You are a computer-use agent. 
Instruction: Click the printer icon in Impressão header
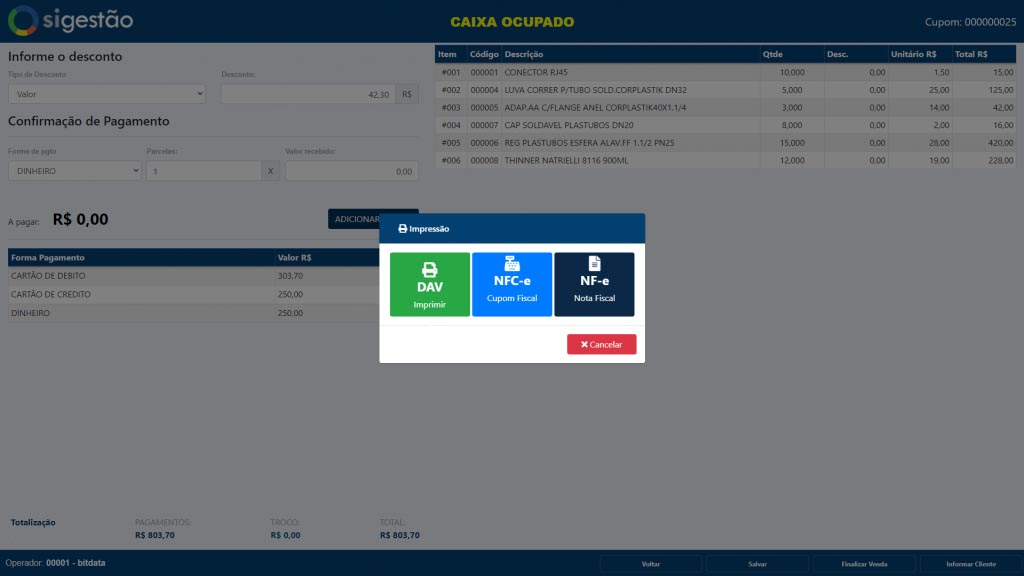click(402, 229)
